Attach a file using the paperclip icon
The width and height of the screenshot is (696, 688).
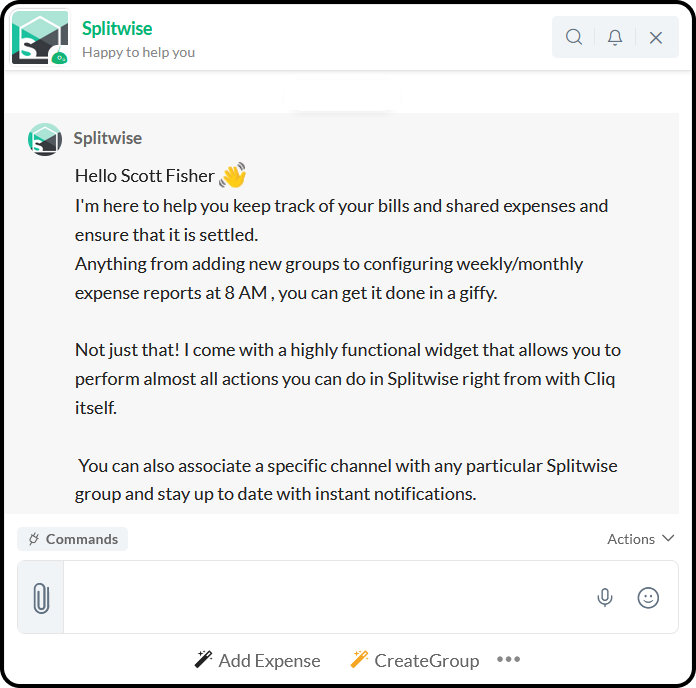[41, 597]
